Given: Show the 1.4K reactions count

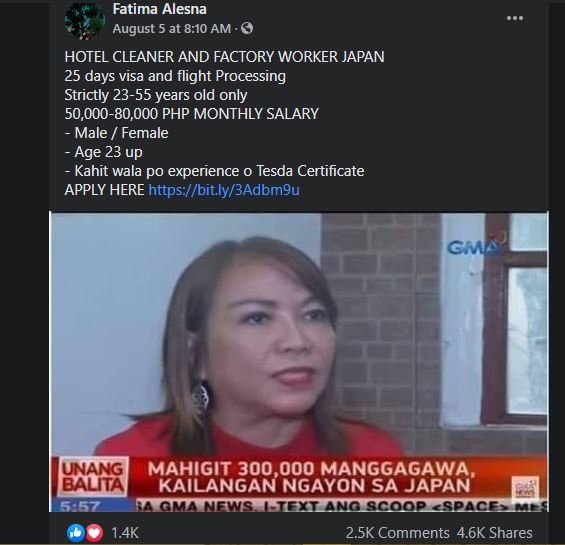Looking at the screenshot, I should click(x=125, y=533).
